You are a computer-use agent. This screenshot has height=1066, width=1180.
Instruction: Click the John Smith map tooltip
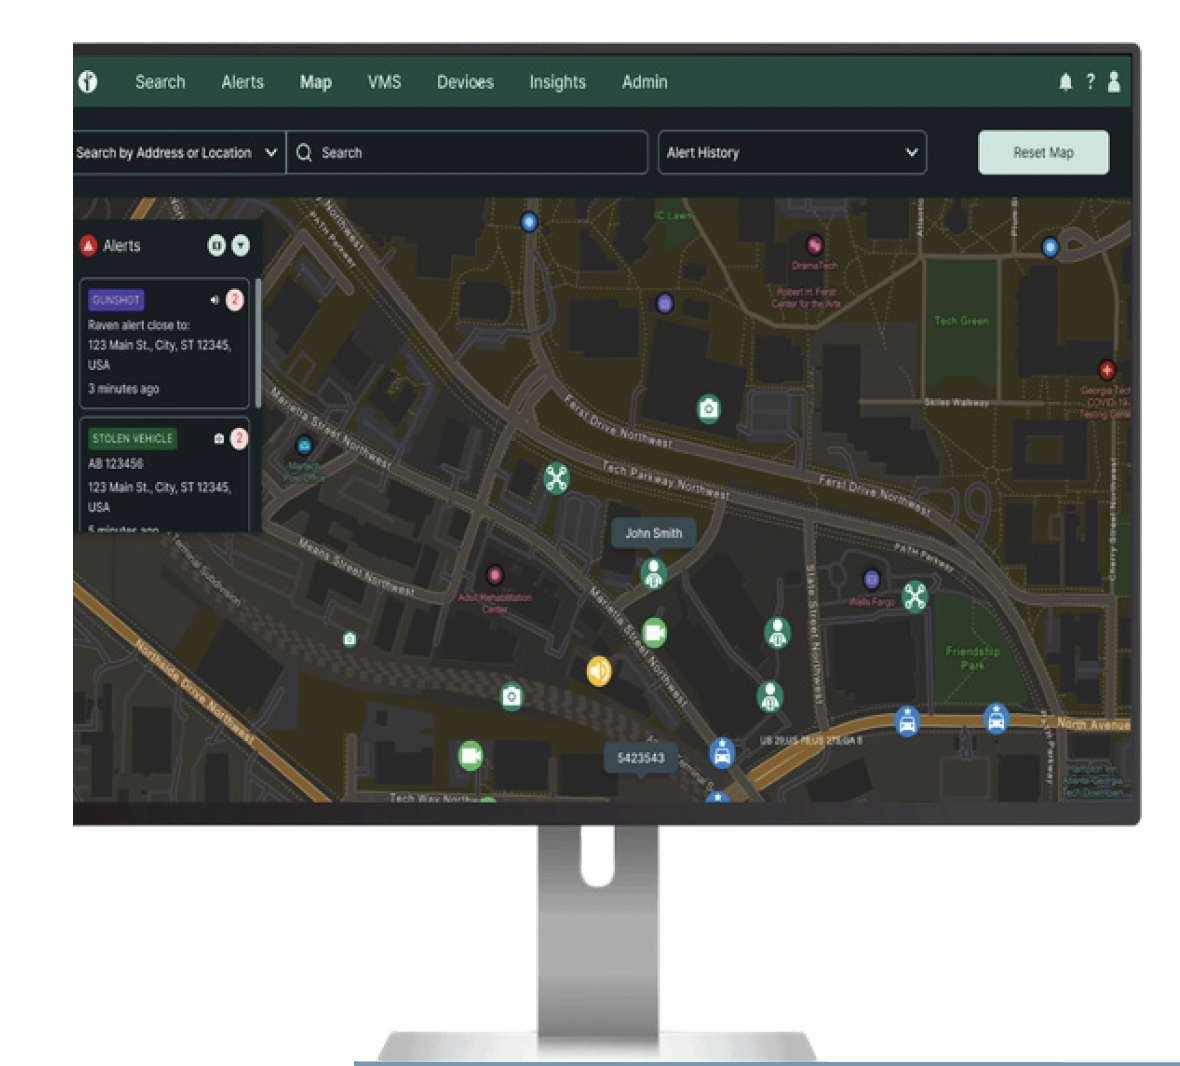(653, 533)
